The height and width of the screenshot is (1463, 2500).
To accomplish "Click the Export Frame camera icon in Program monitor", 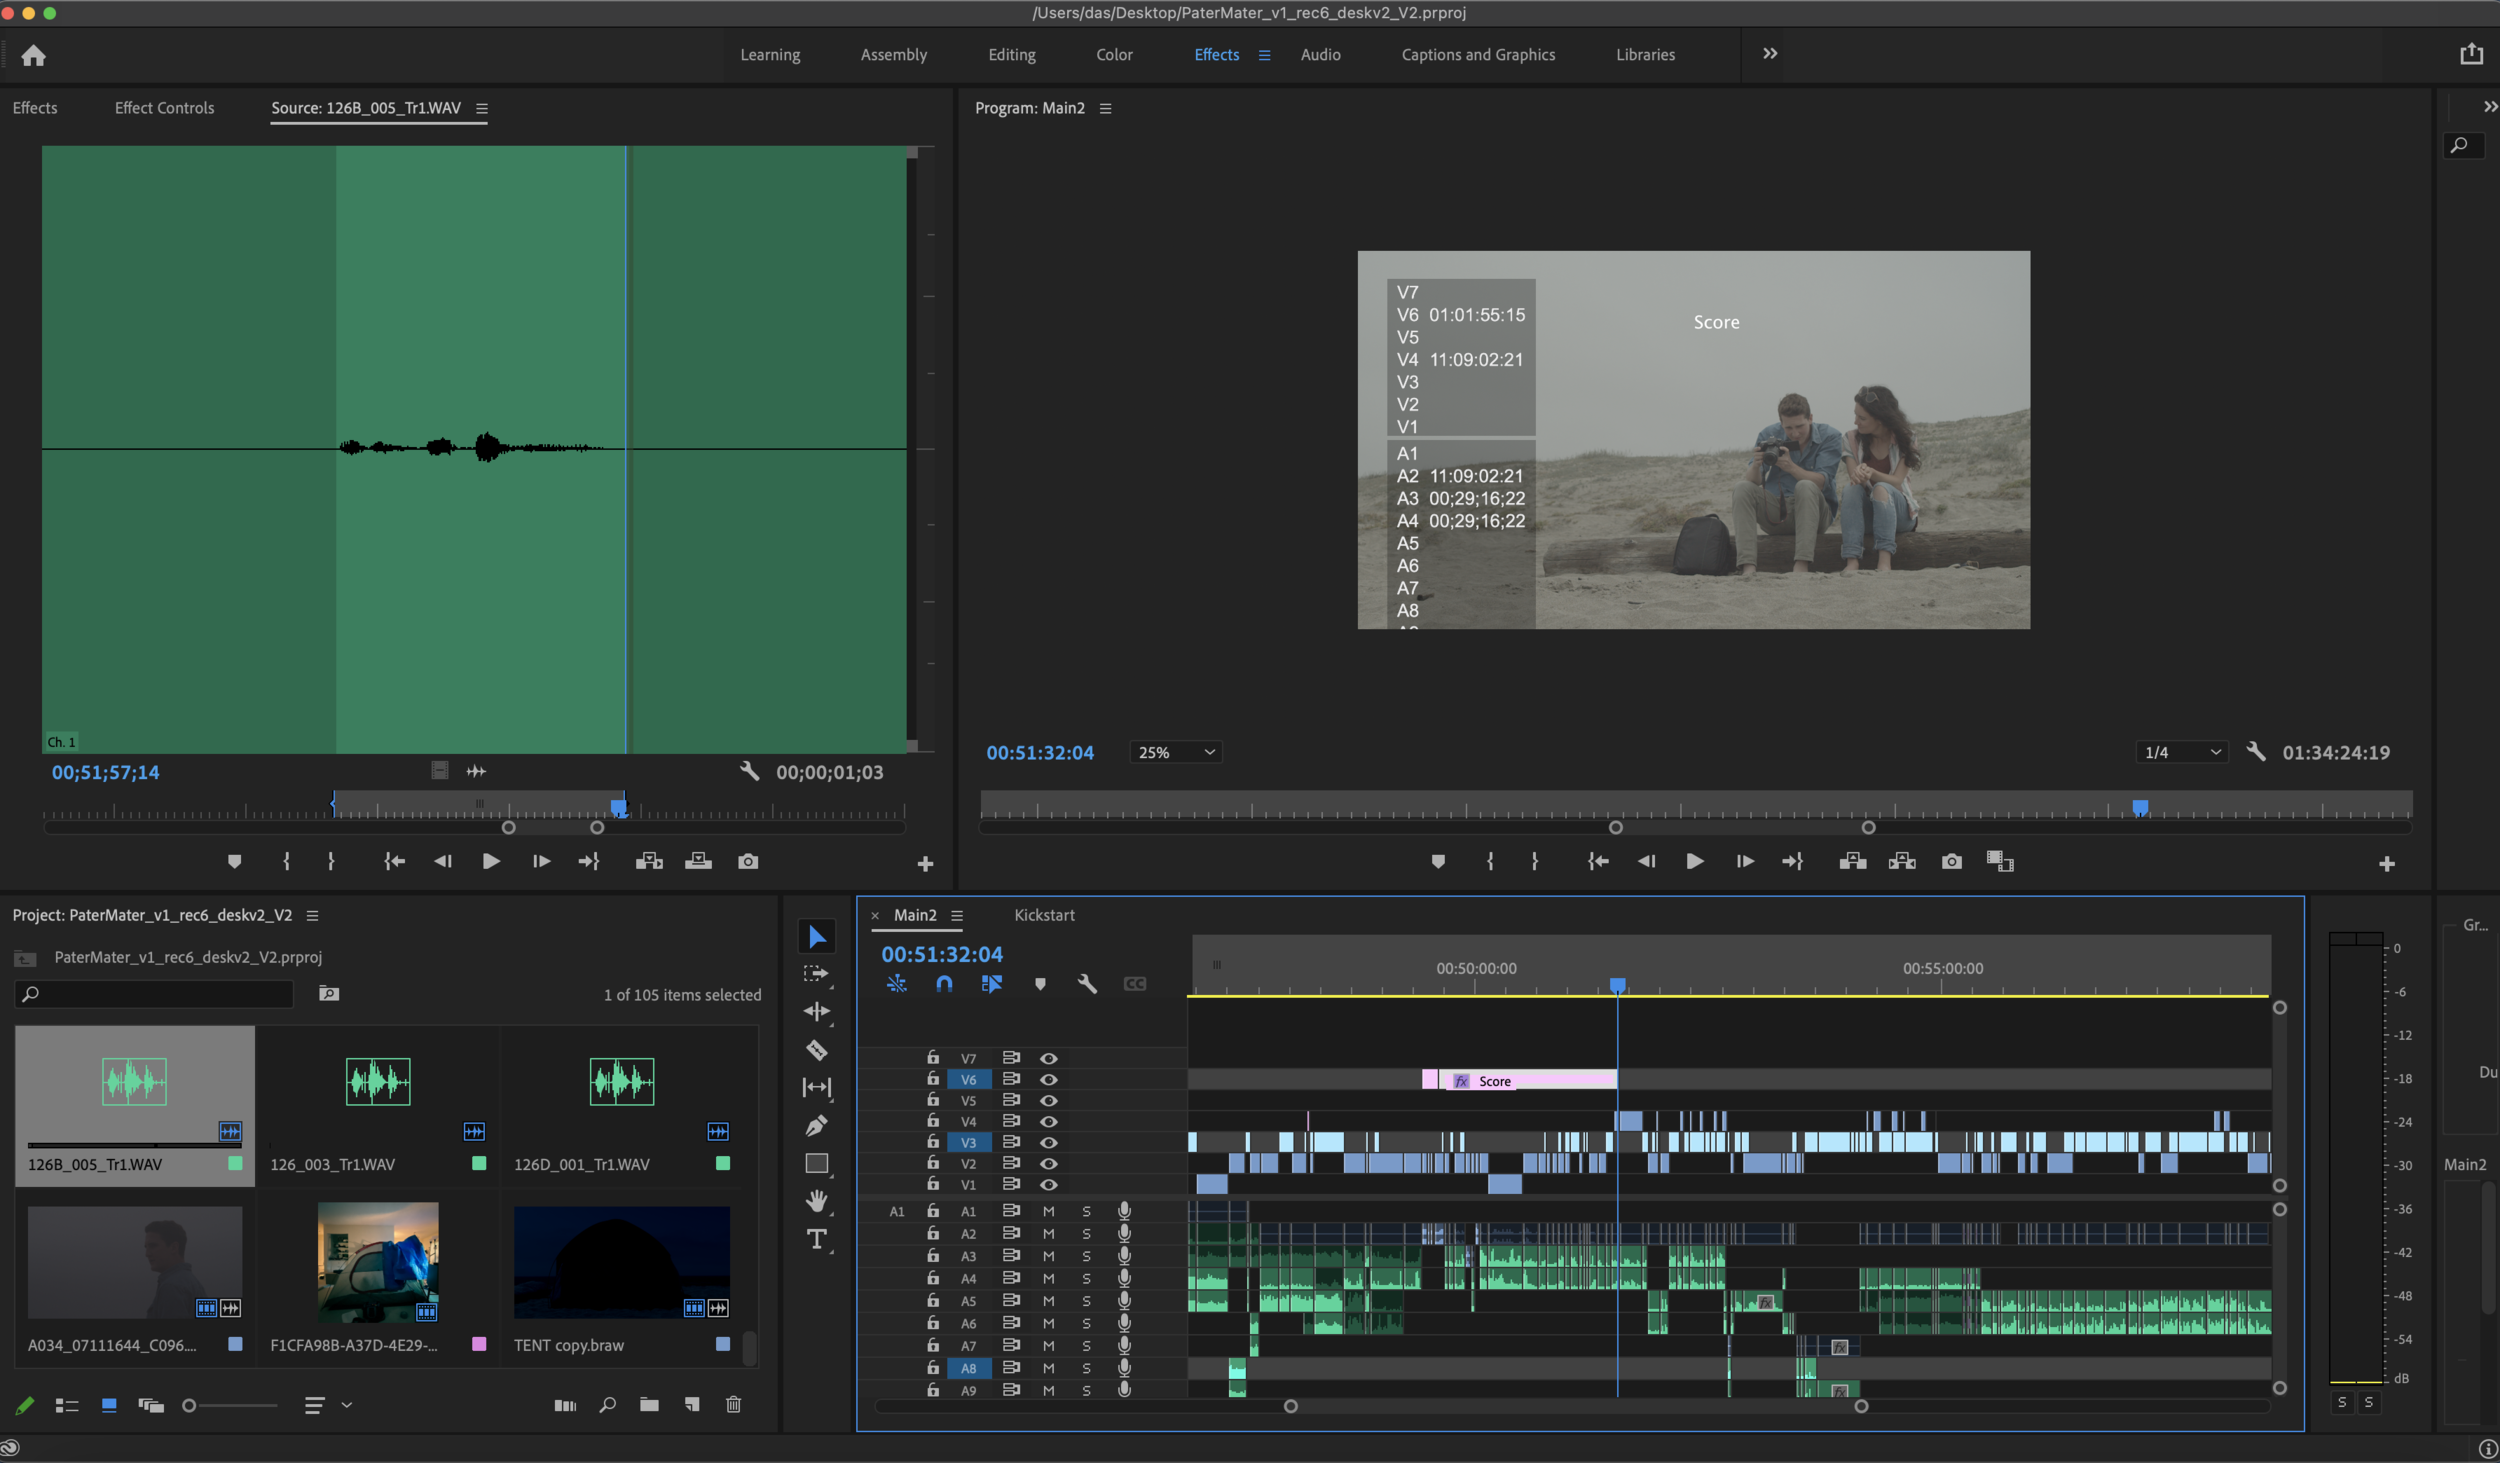I will [1951, 862].
